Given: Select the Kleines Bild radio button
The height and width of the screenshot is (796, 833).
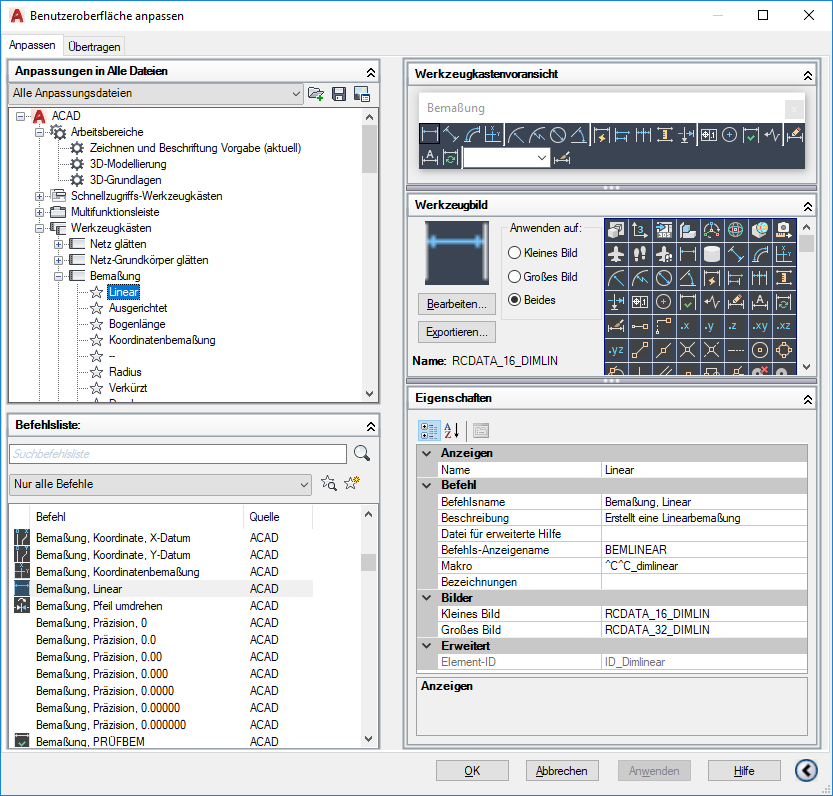Looking at the screenshot, I should 514,253.
